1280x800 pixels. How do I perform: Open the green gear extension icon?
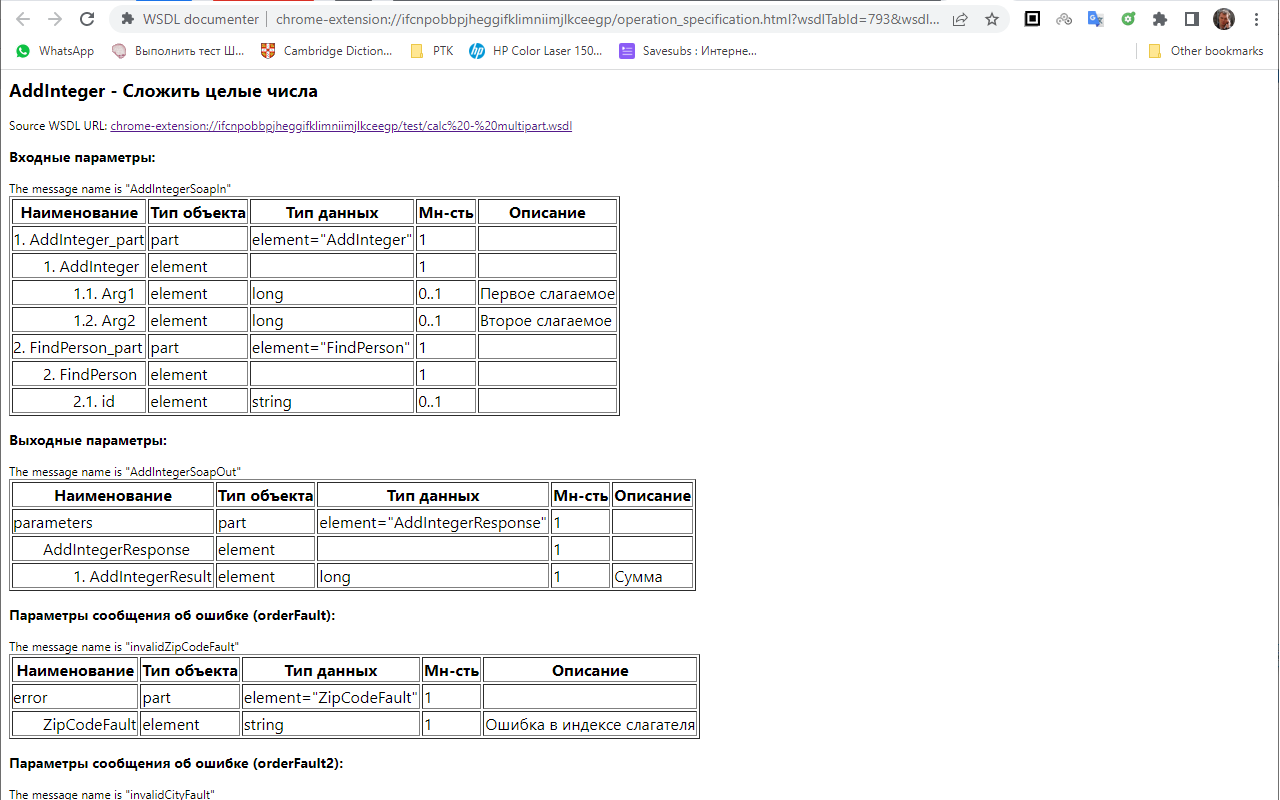(1128, 19)
